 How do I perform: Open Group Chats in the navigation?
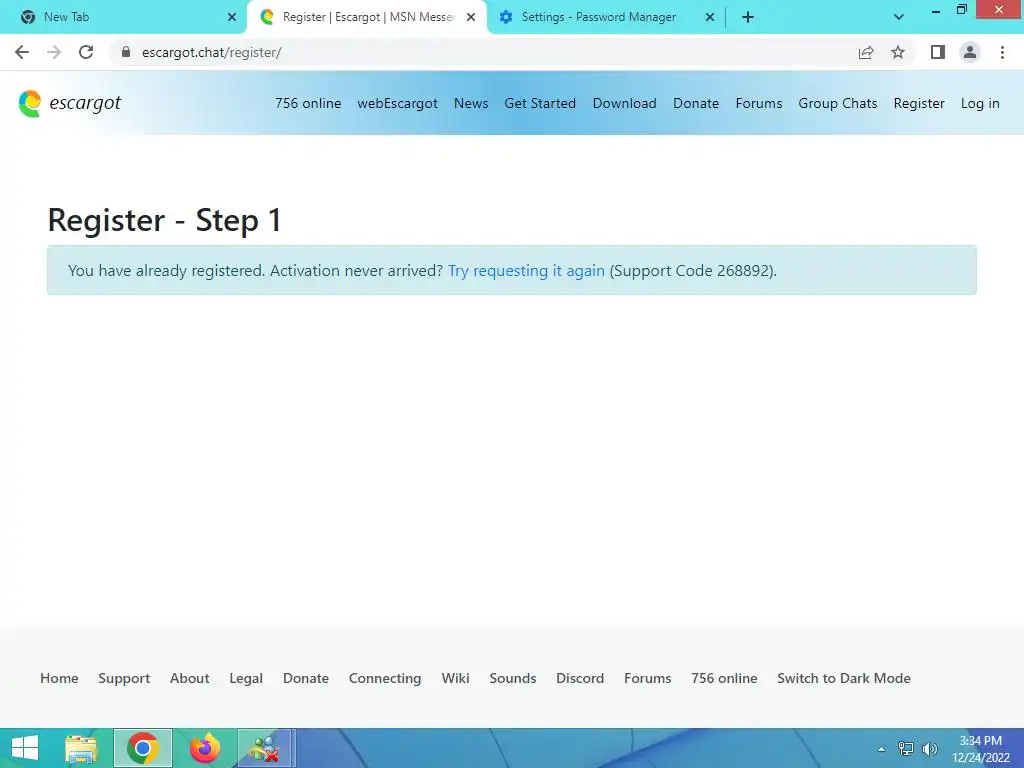click(838, 103)
